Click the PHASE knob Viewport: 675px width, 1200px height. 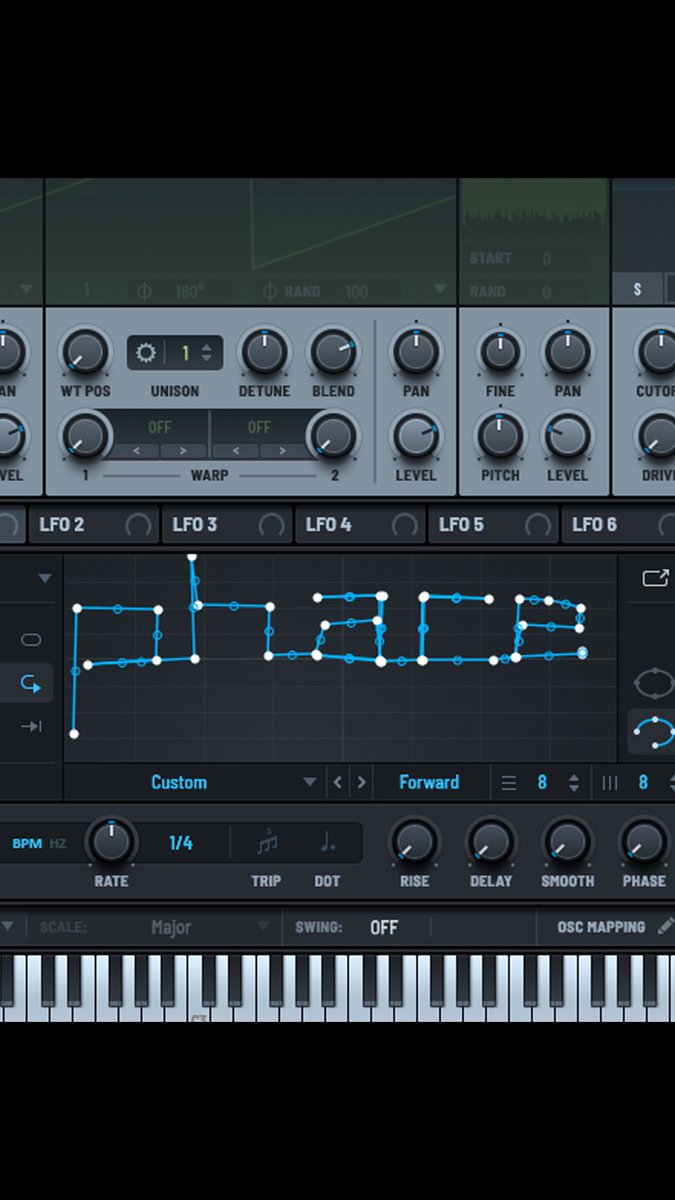point(644,843)
